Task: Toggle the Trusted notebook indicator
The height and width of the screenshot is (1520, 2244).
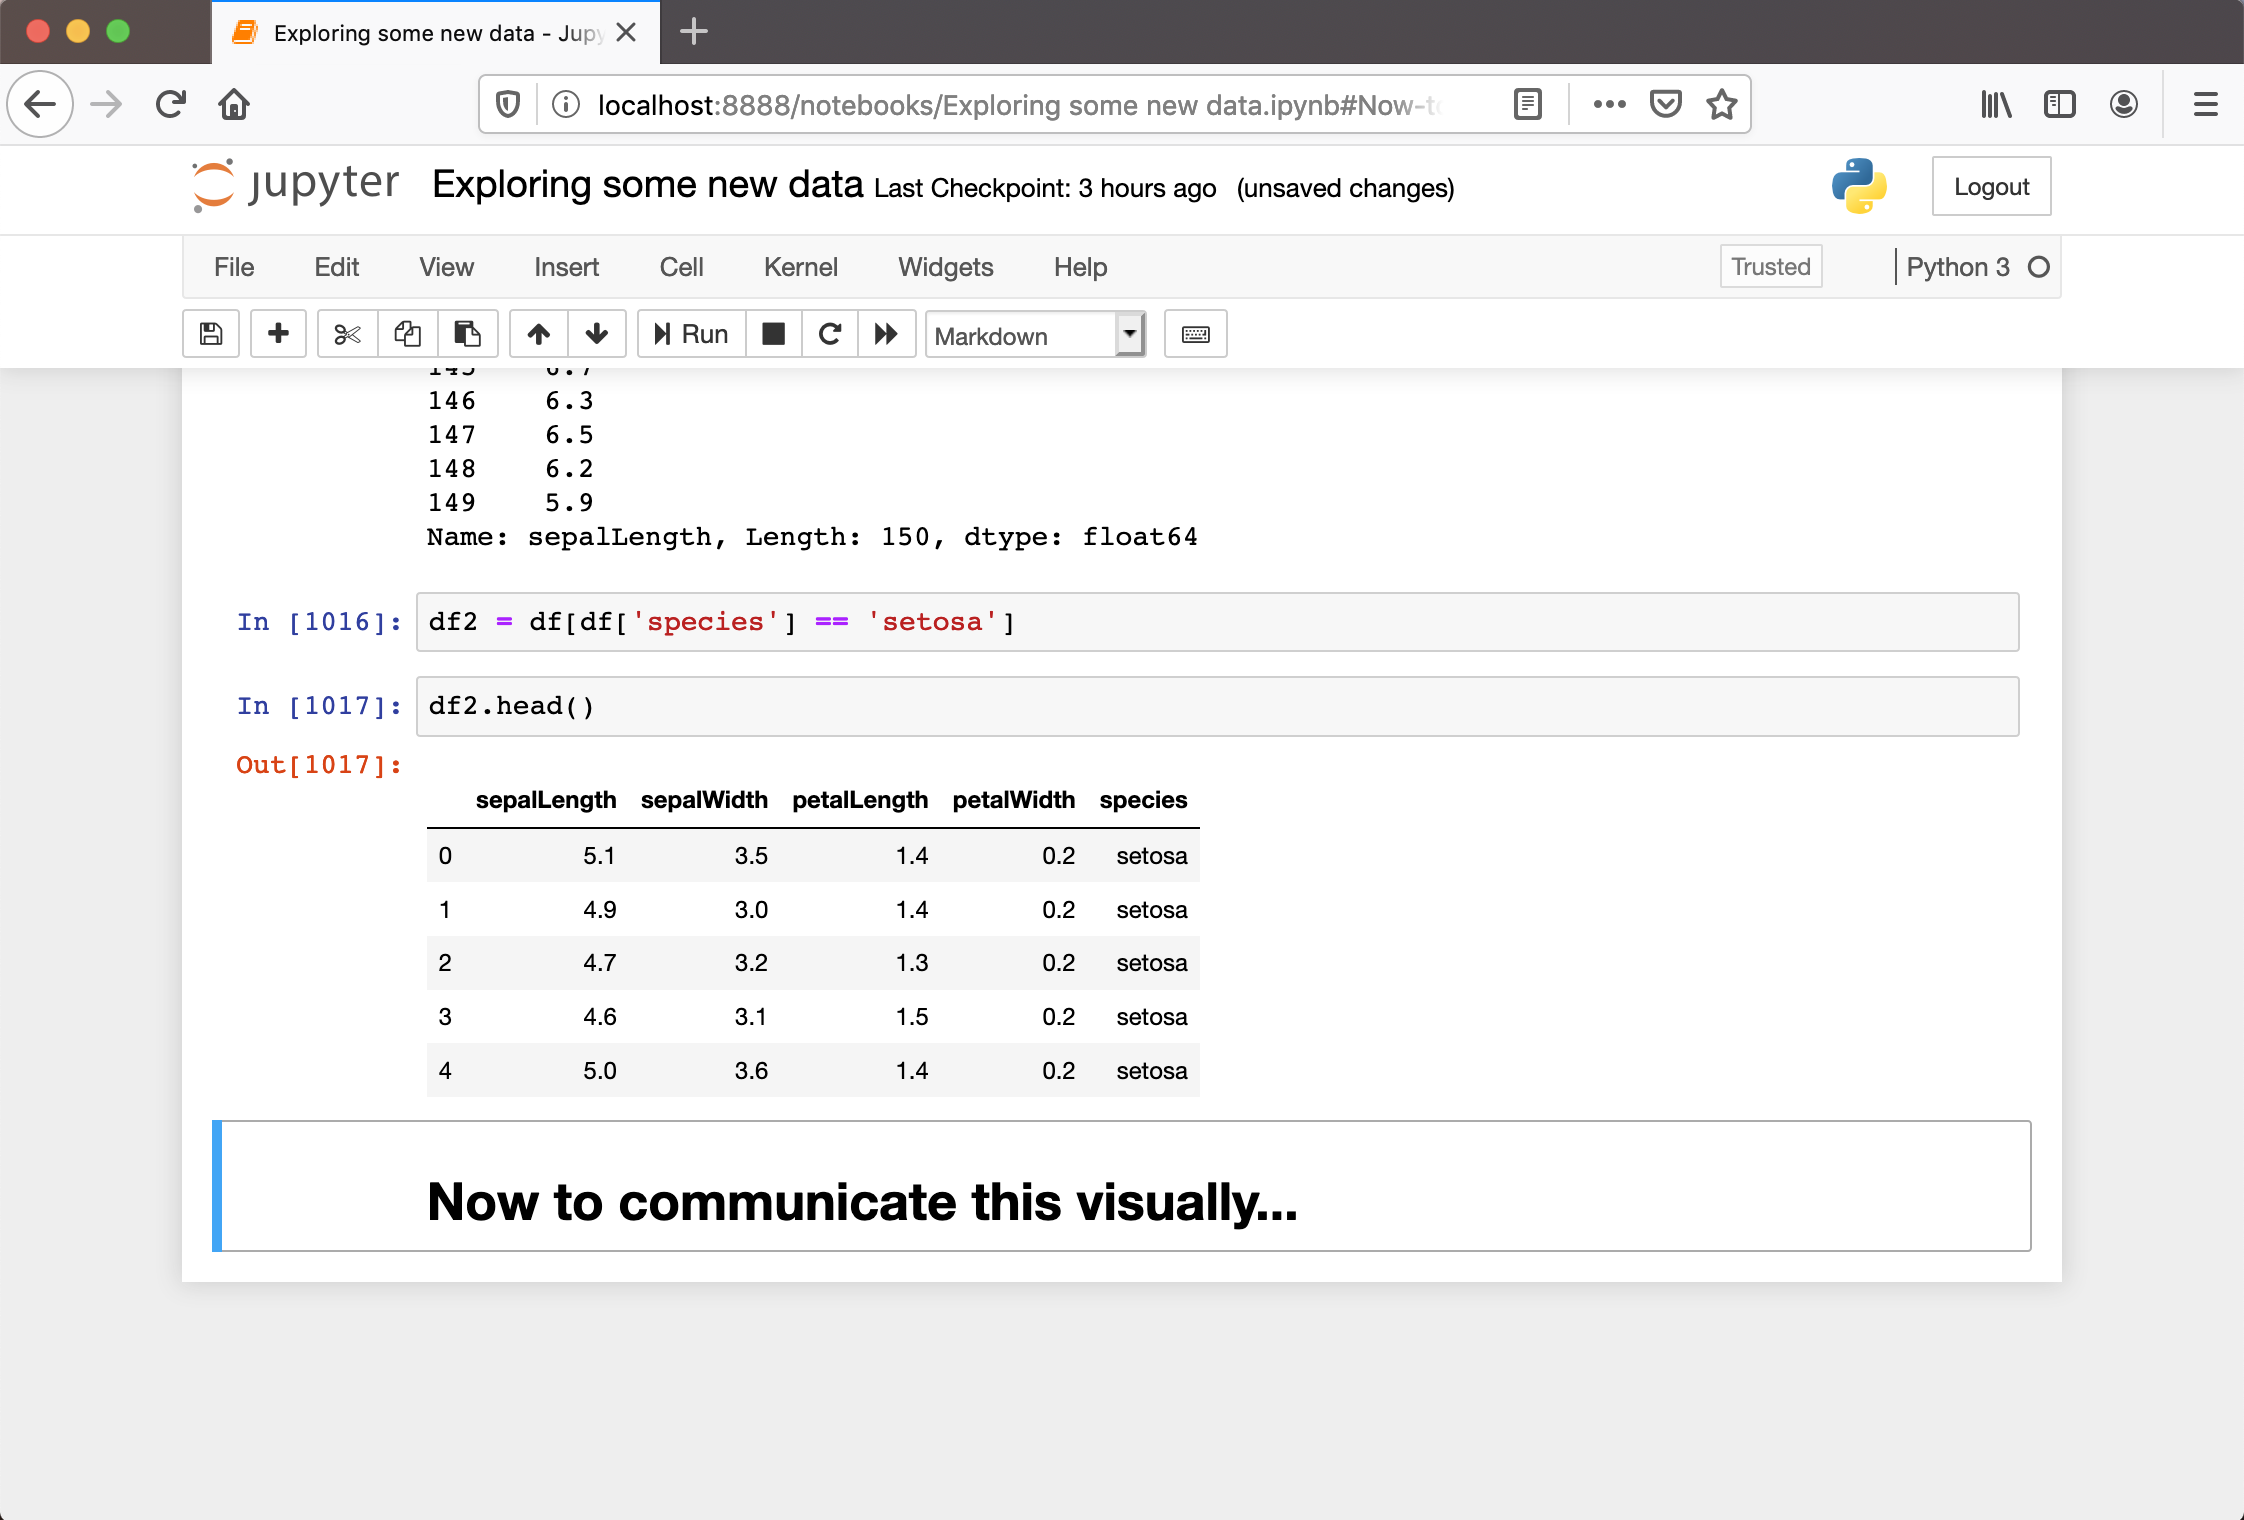Action: (x=1770, y=267)
